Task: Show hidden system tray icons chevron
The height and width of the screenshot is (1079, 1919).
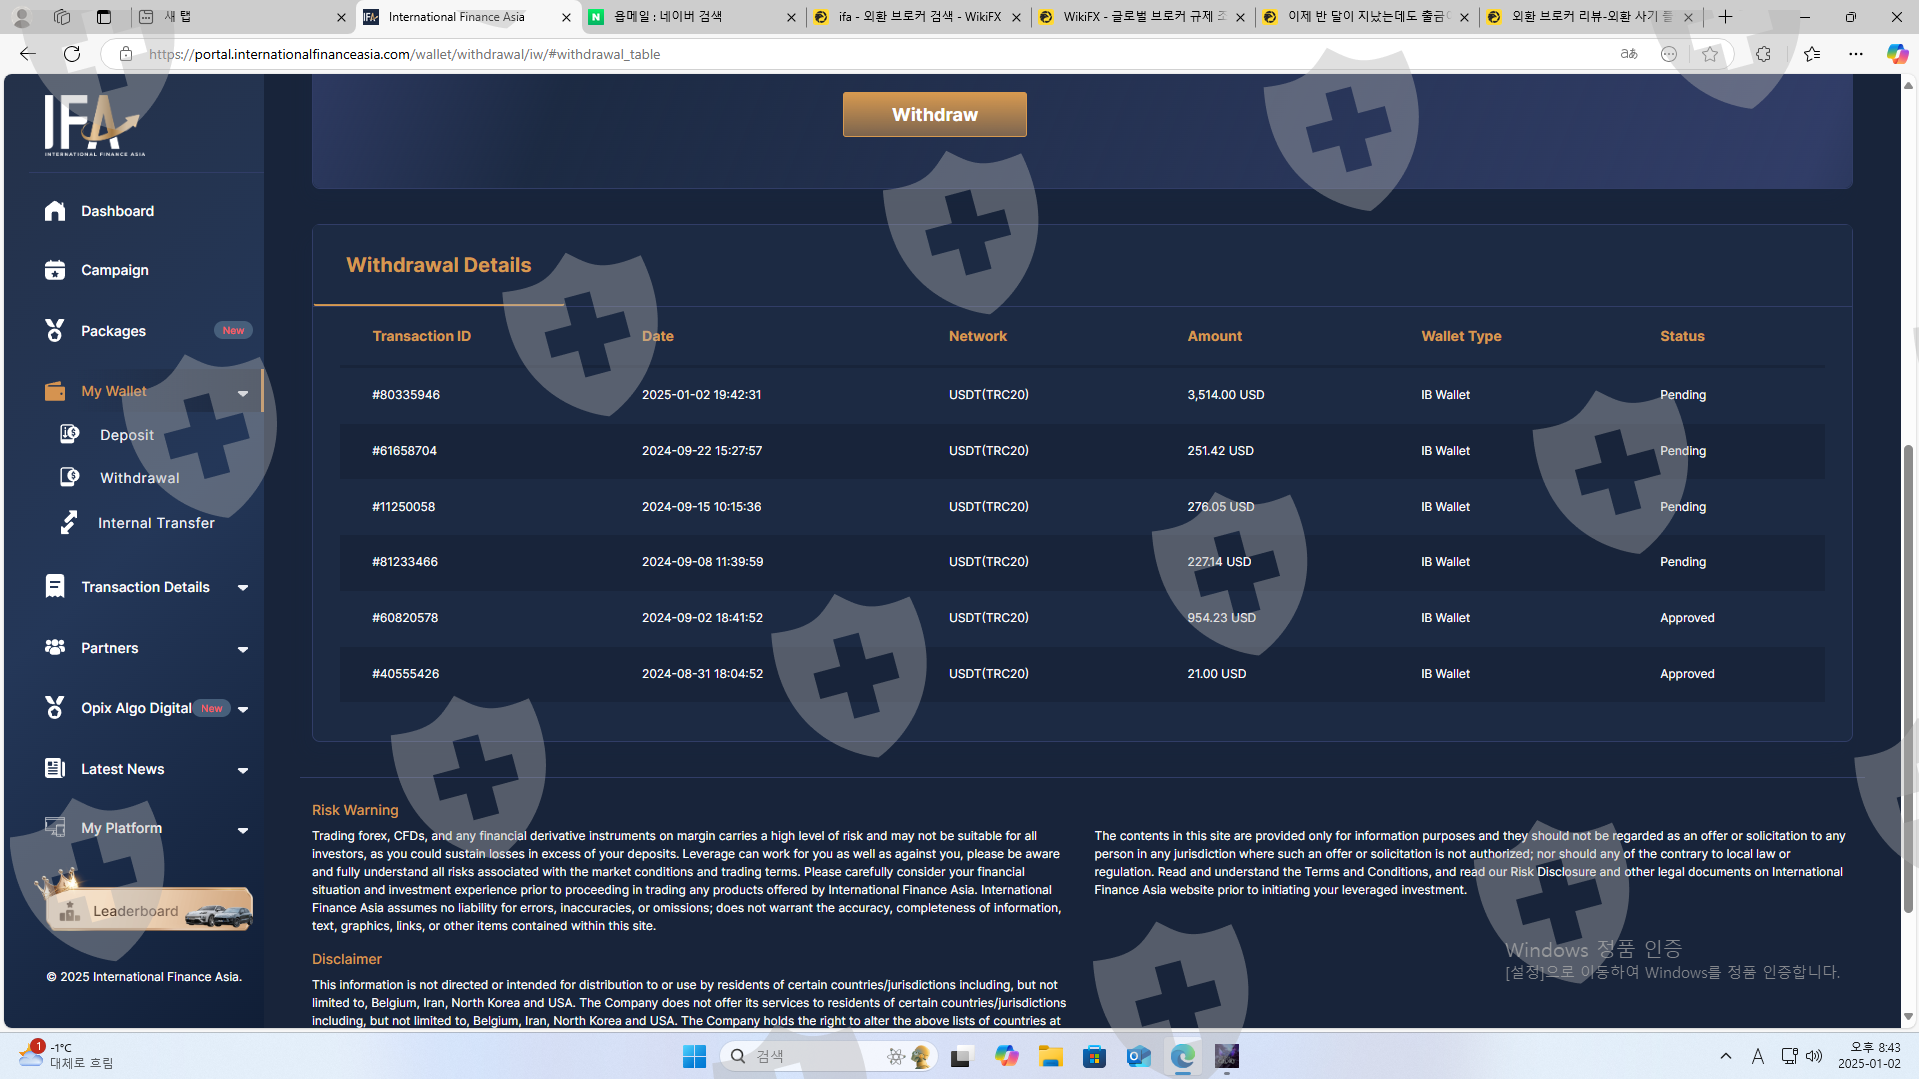Action: [1726, 1056]
